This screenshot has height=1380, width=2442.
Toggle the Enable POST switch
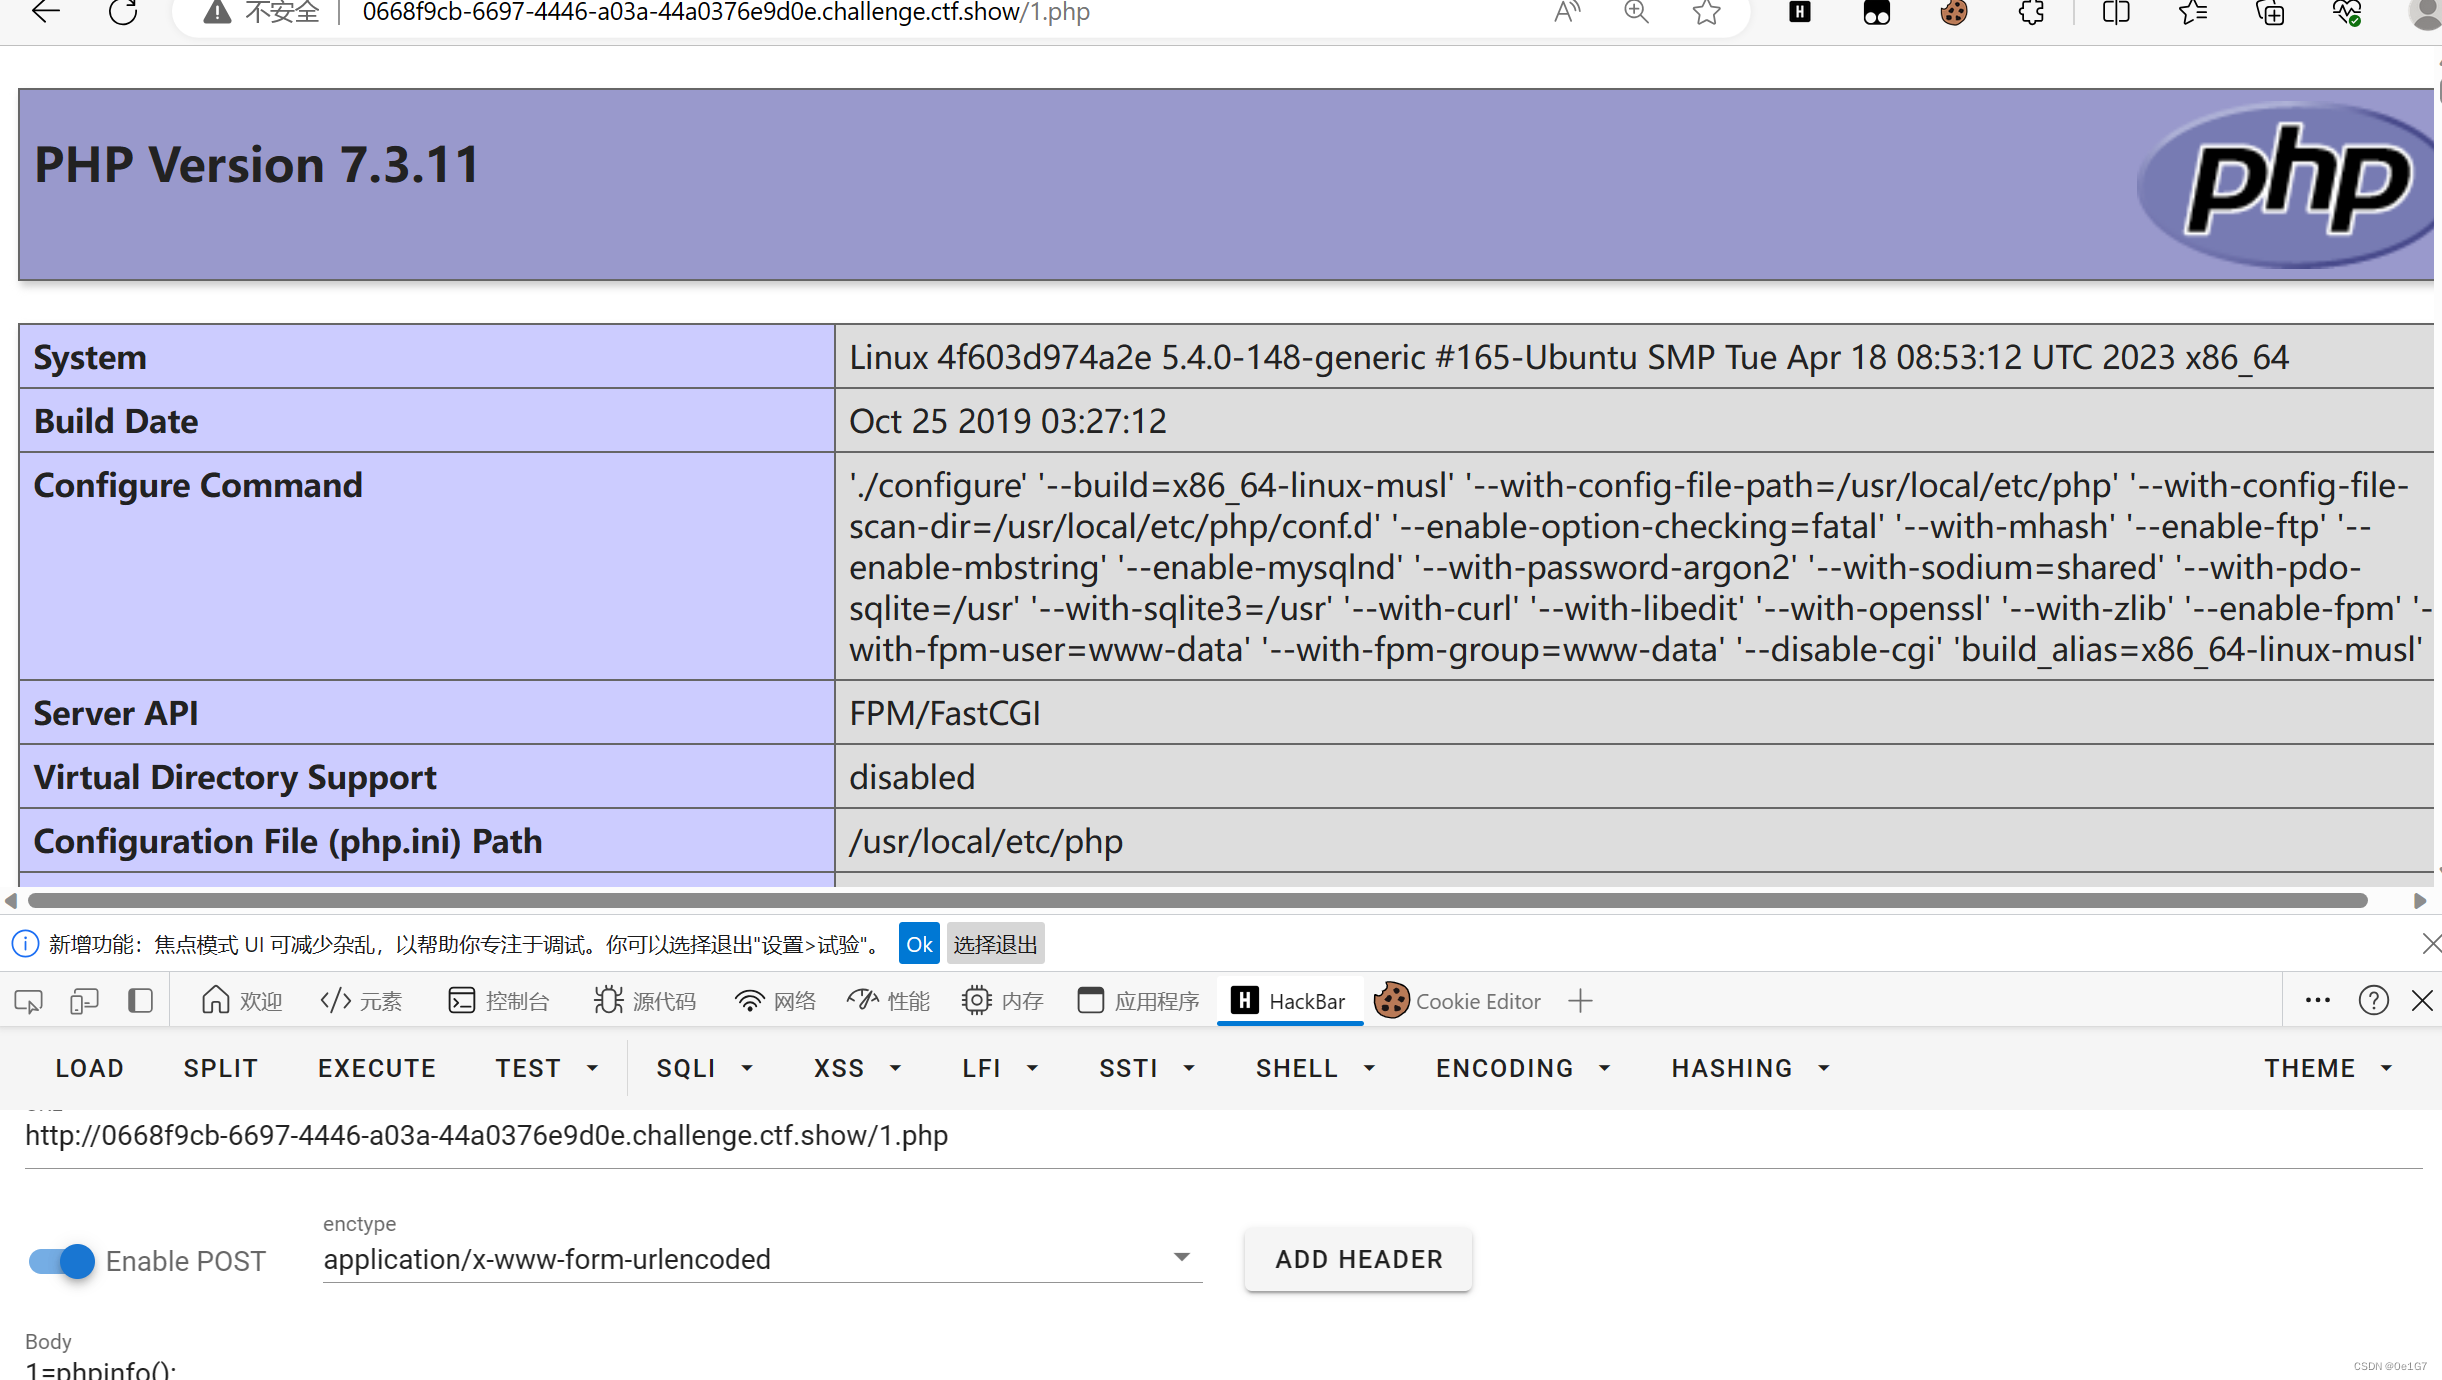(62, 1261)
